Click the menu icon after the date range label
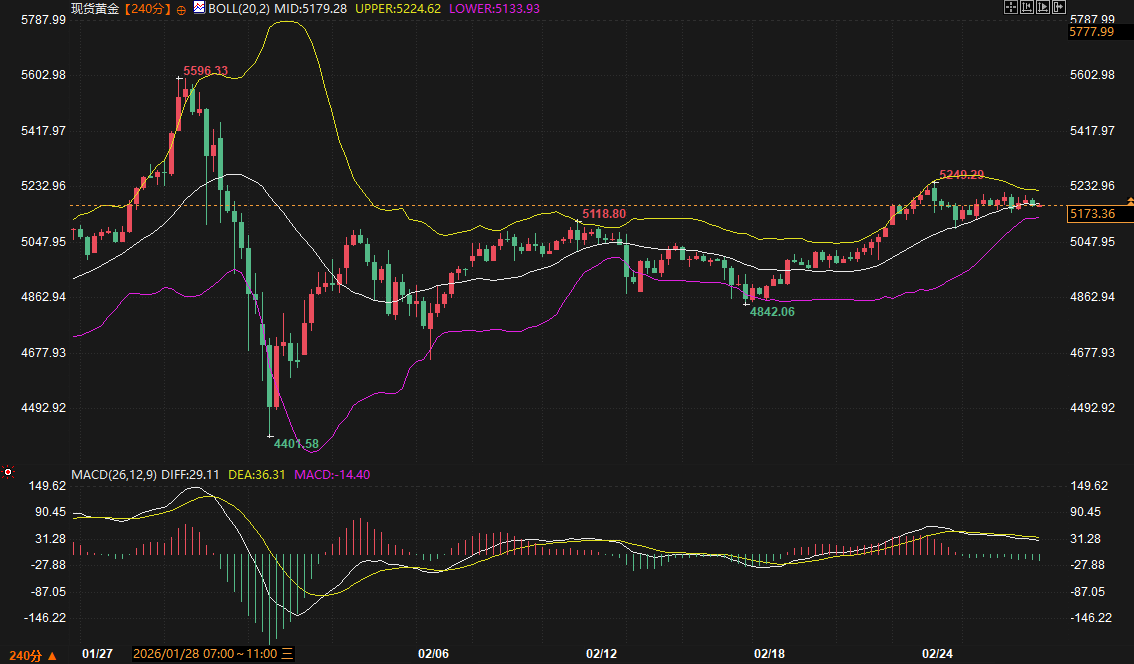Screen dimensions: 1134x664 click(x=288, y=654)
